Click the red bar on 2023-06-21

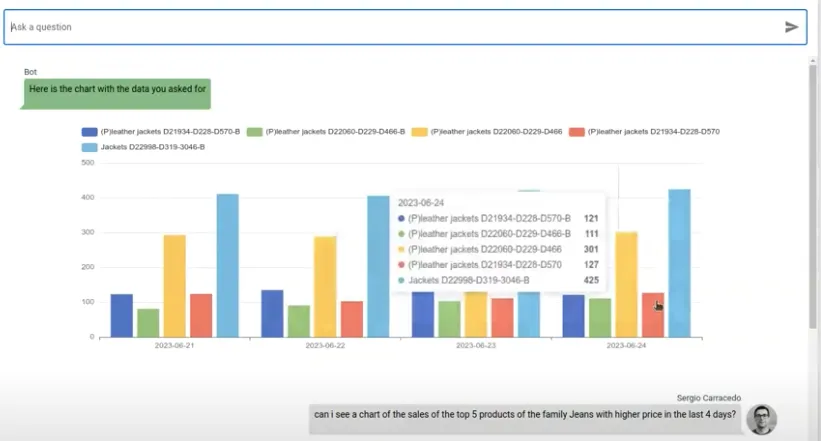click(x=201, y=315)
